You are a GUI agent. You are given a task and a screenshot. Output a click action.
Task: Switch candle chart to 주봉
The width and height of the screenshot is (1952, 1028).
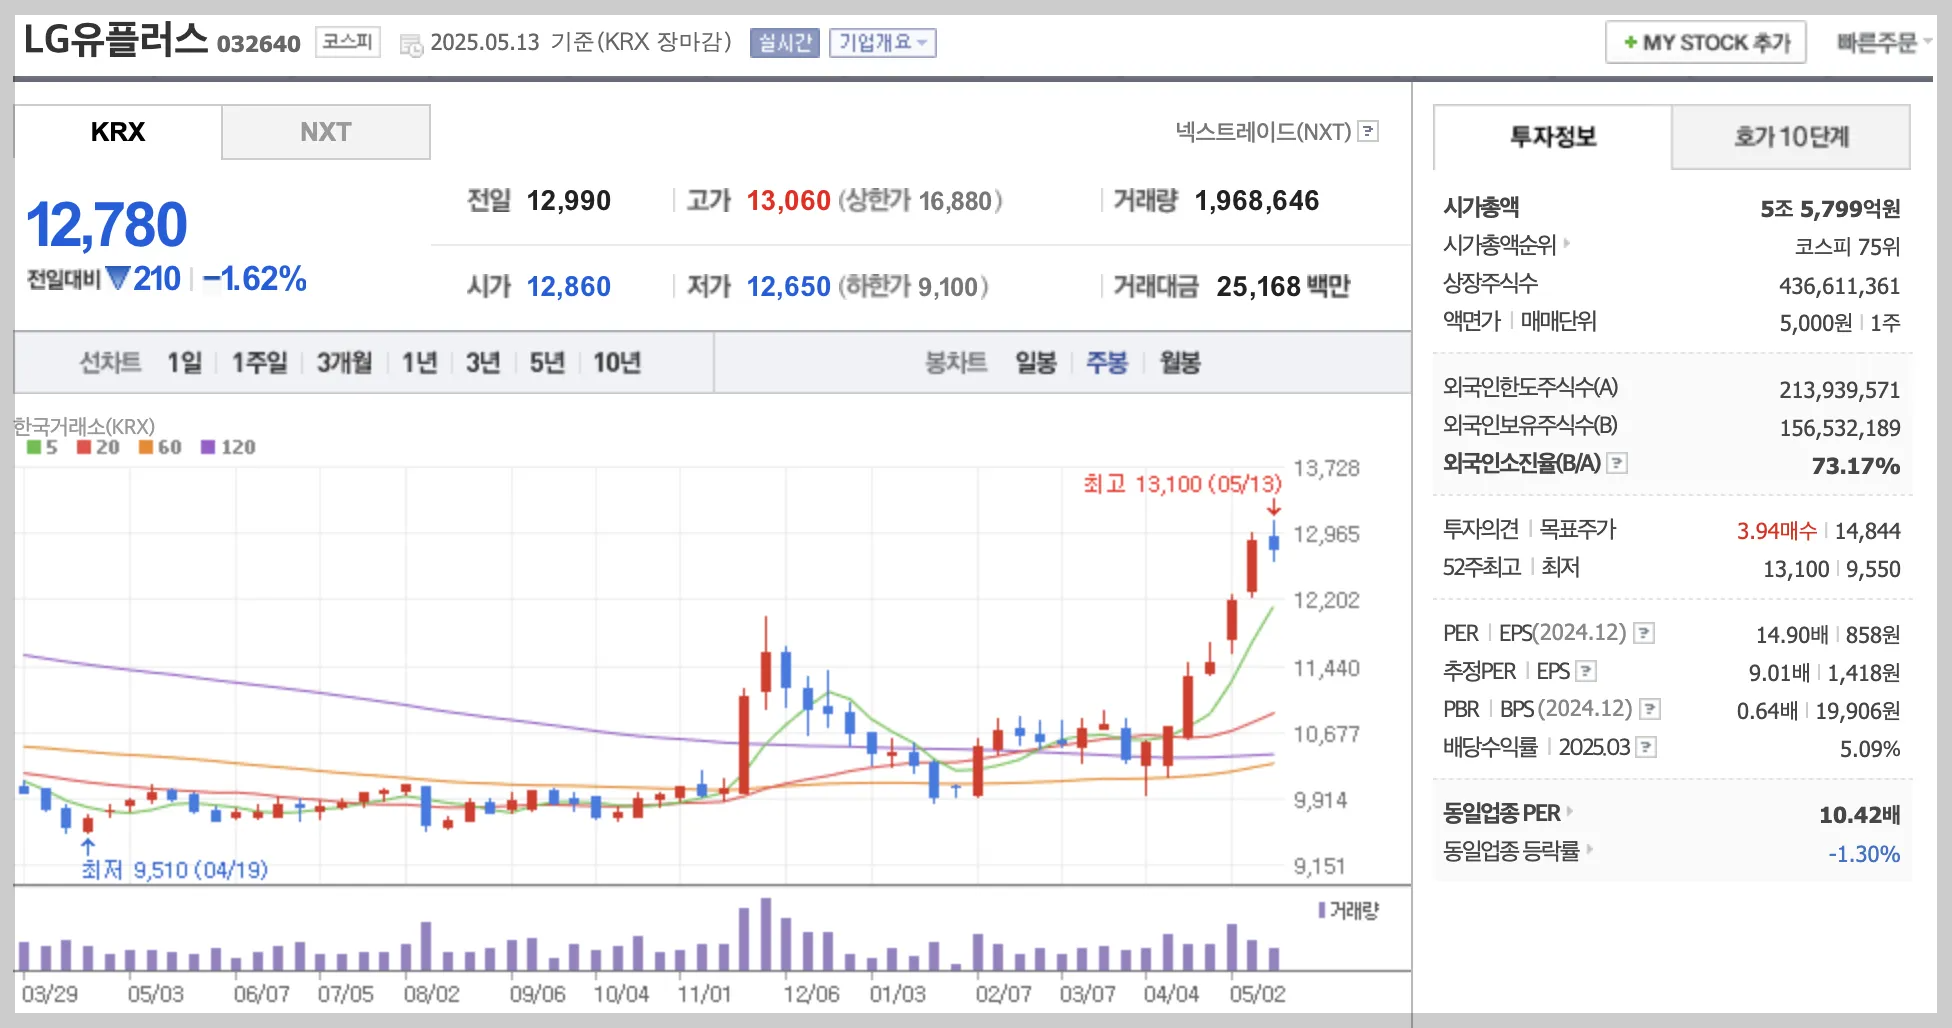click(x=1107, y=362)
